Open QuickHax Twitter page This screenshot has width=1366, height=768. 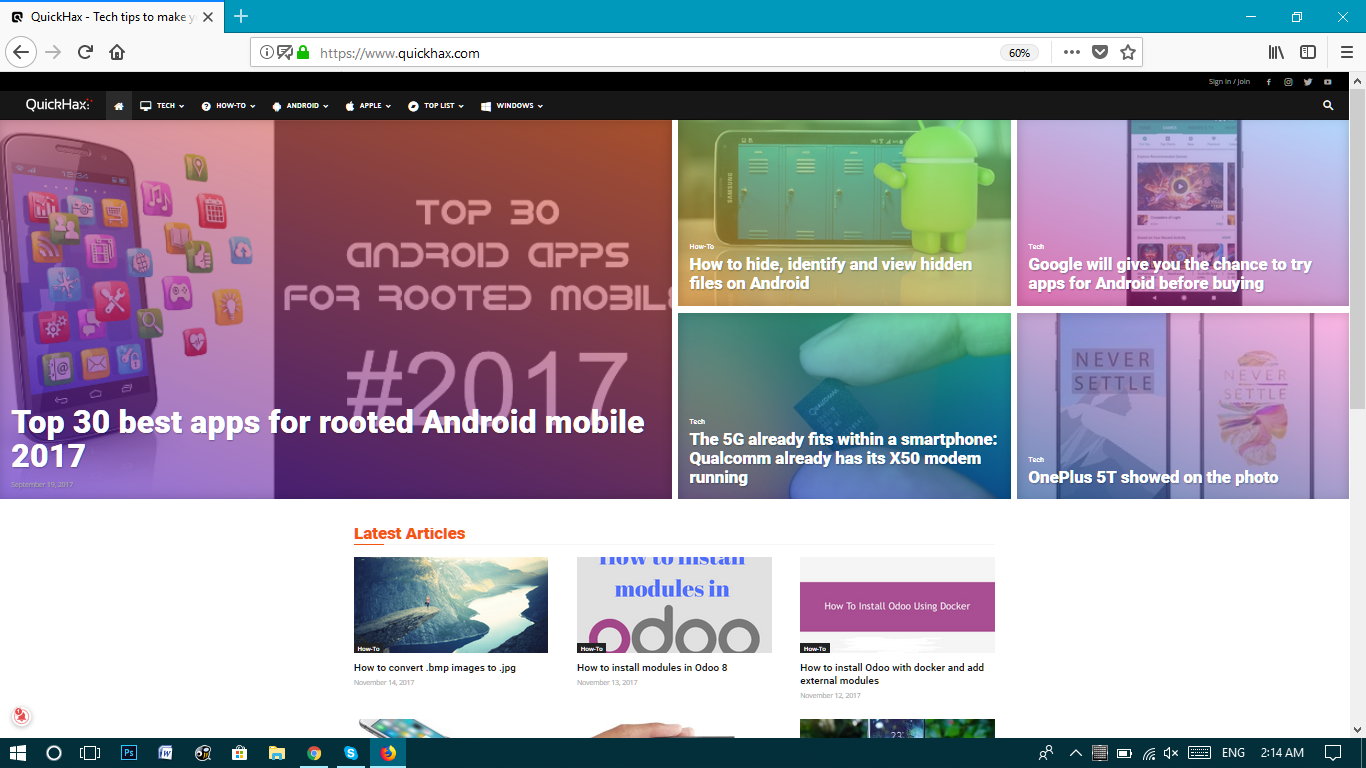[1308, 82]
